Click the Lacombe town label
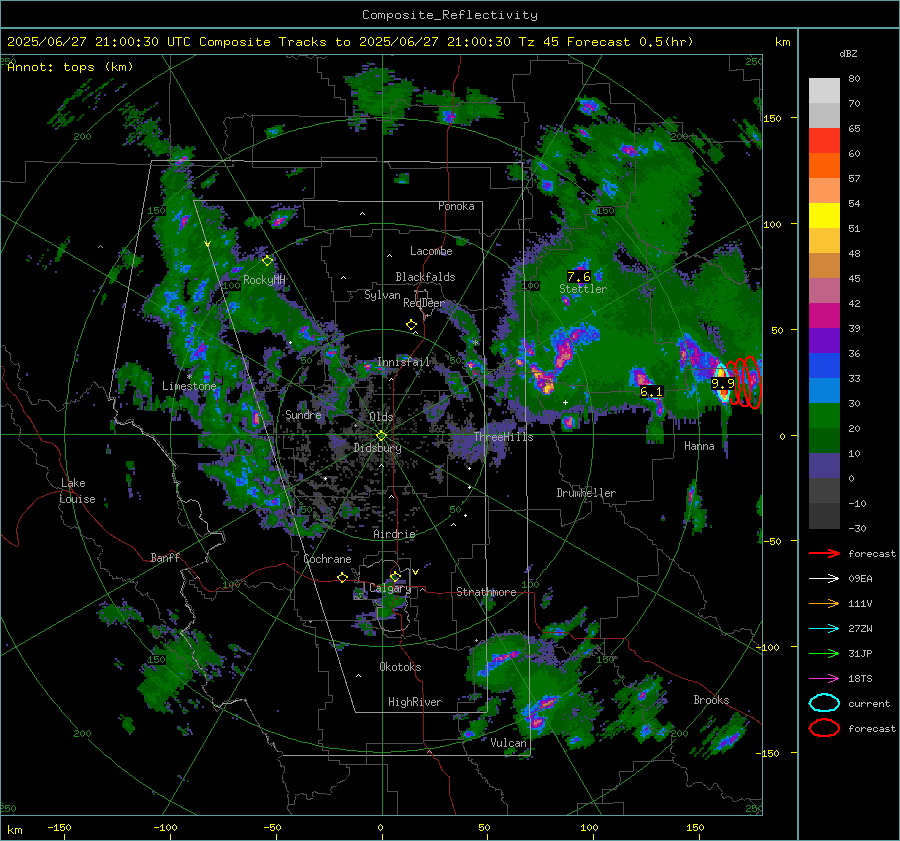The image size is (900, 841). point(431,251)
